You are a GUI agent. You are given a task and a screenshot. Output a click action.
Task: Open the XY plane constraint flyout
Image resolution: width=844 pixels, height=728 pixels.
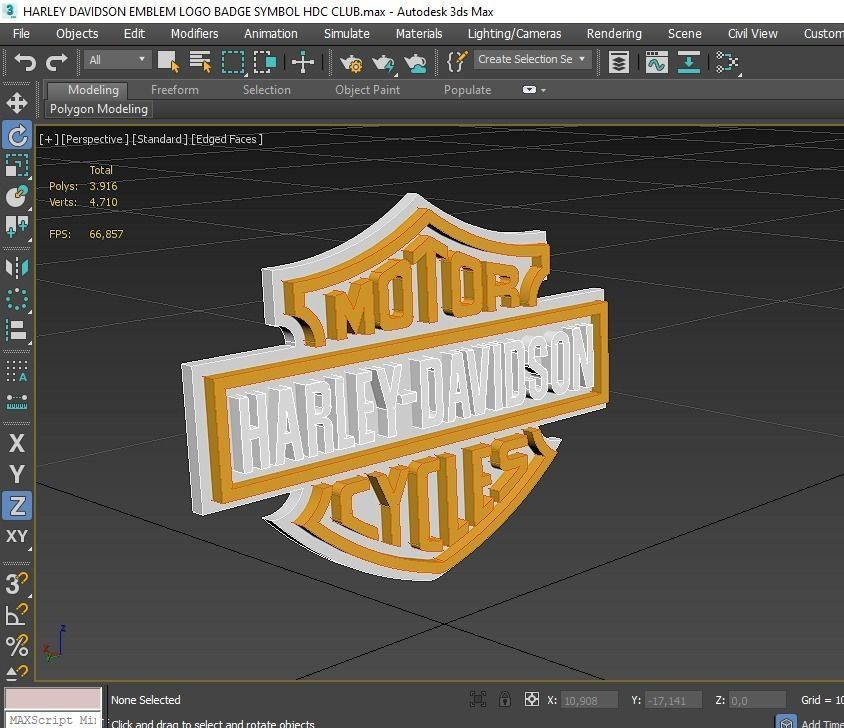click(17, 536)
